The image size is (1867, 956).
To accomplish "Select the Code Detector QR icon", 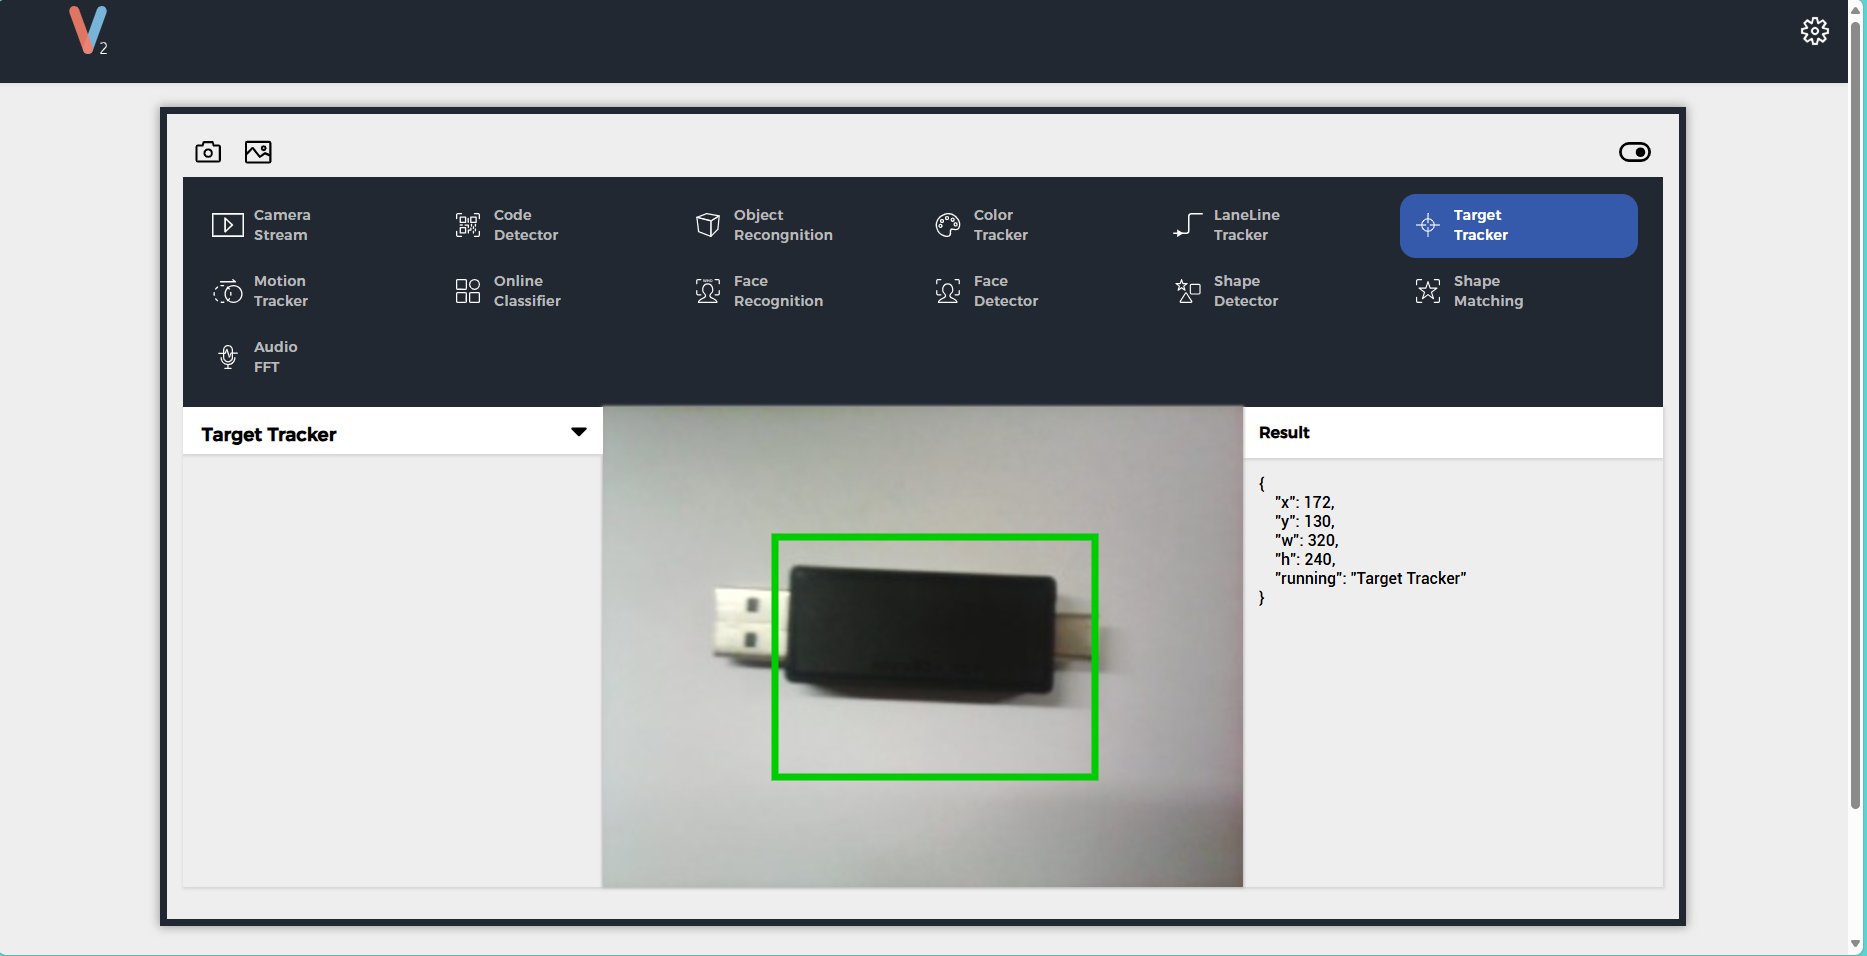I will tap(467, 225).
